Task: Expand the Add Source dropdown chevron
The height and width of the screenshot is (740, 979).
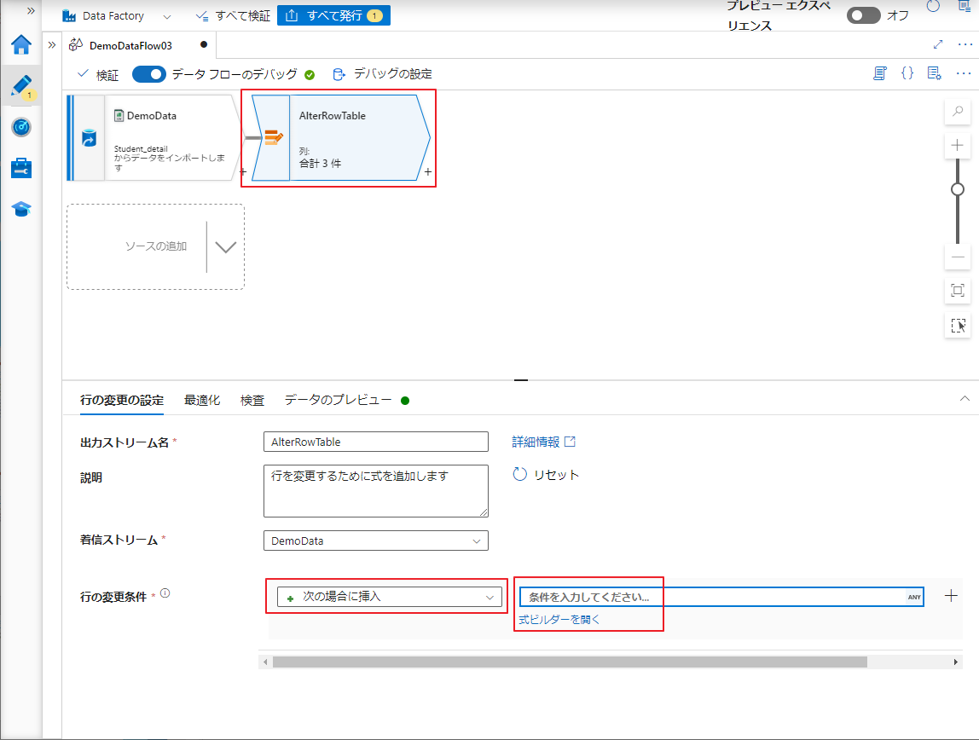Action: coord(225,247)
